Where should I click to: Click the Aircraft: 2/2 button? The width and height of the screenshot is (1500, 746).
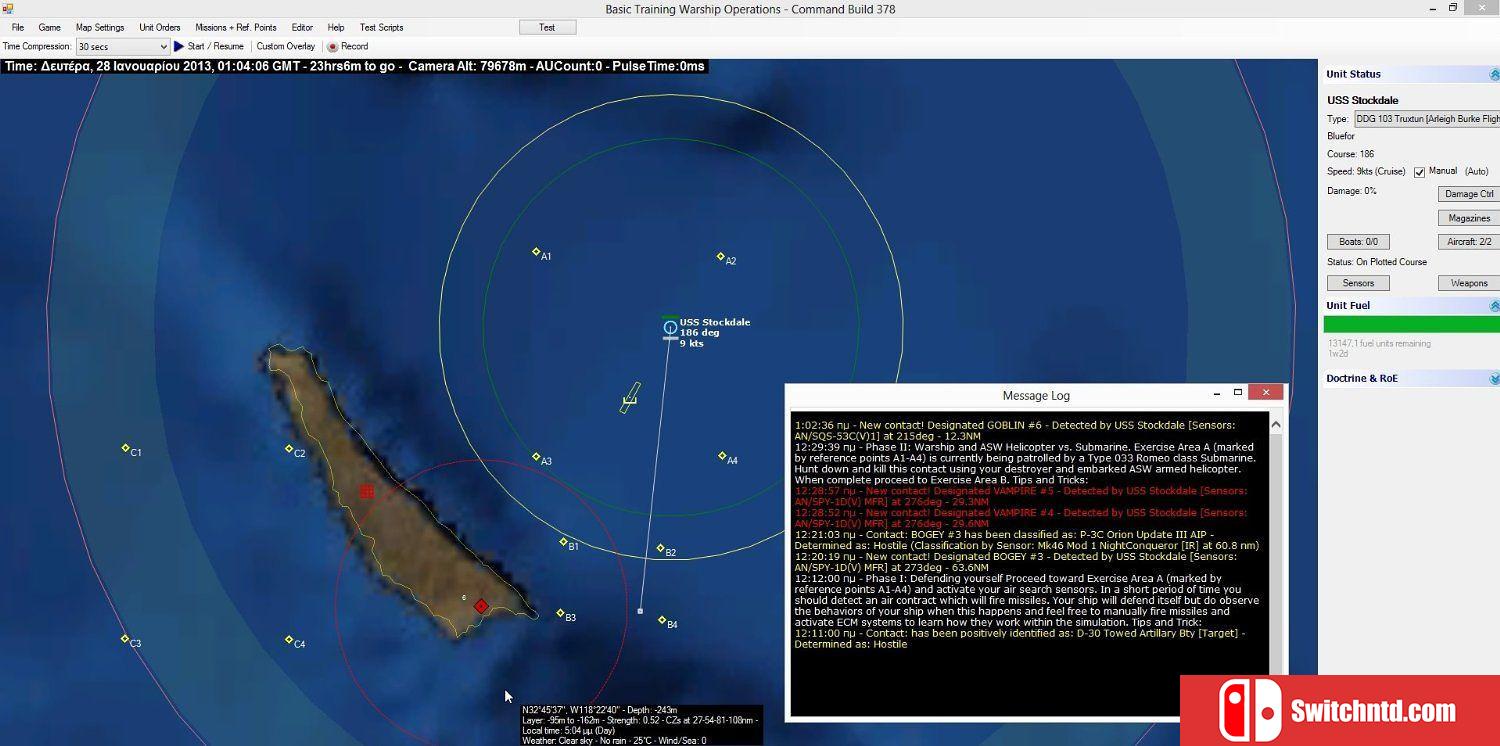1469,242
